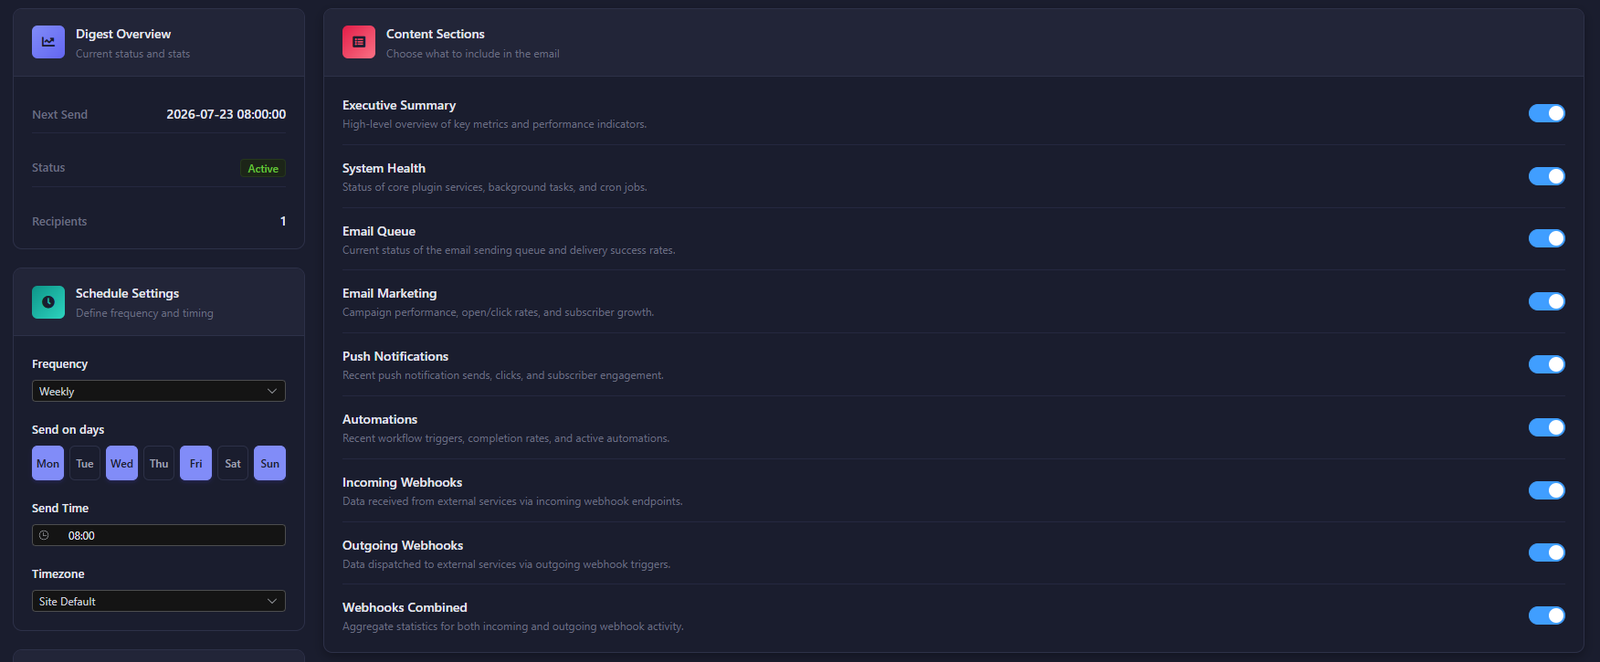Screen dimensions: 1600x662
Task: Click the Schedule Settings clock icon
Action: pos(48,302)
